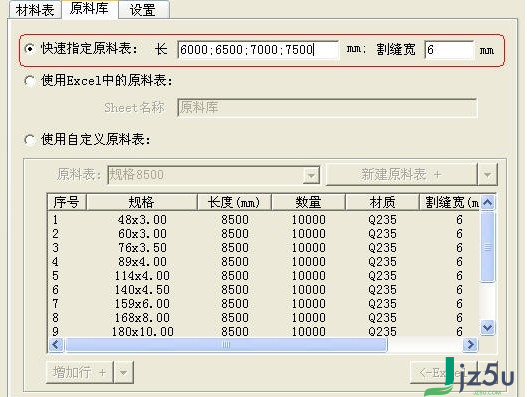Click Q235 material in row 3
527x397 pixels.
pyautogui.click(x=382, y=248)
